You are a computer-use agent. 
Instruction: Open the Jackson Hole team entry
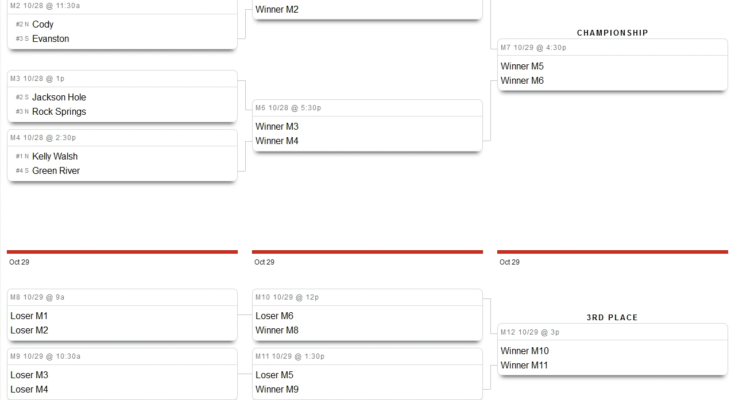[59, 98]
